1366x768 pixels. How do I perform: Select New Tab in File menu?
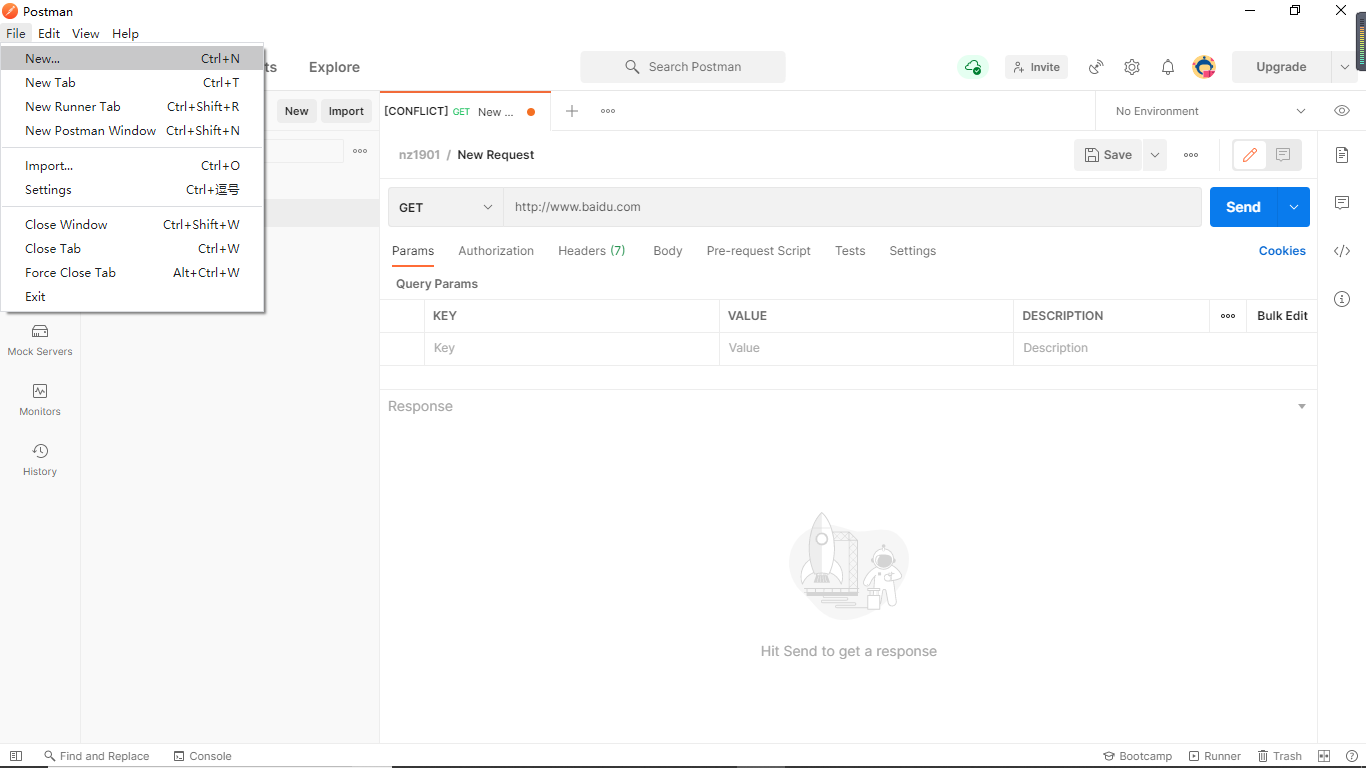[132, 83]
